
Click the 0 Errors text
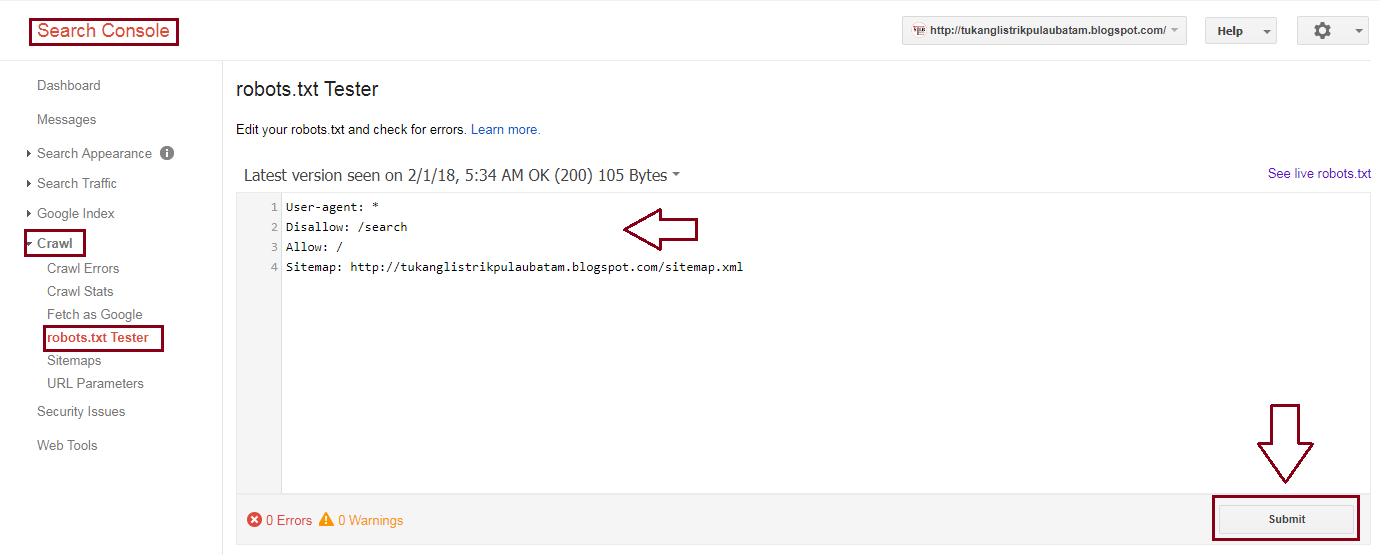tap(289, 521)
